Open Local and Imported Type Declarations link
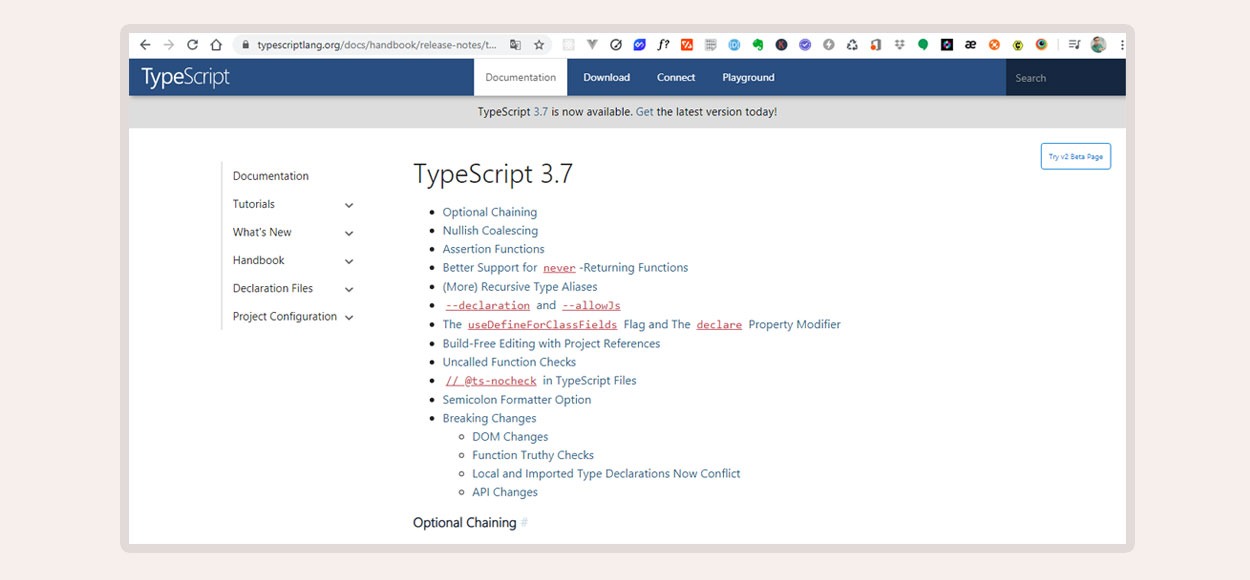Viewport: 1250px width, 580px height. point(606,474)
